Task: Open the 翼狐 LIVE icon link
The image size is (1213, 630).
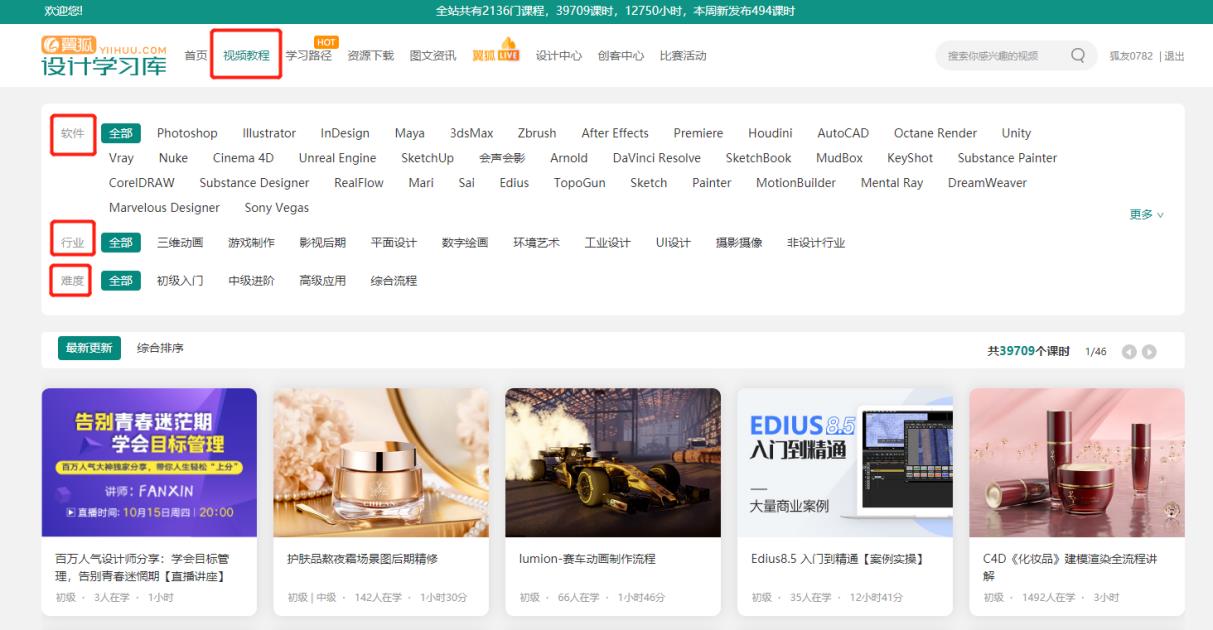Action: [x=496, y=51]
